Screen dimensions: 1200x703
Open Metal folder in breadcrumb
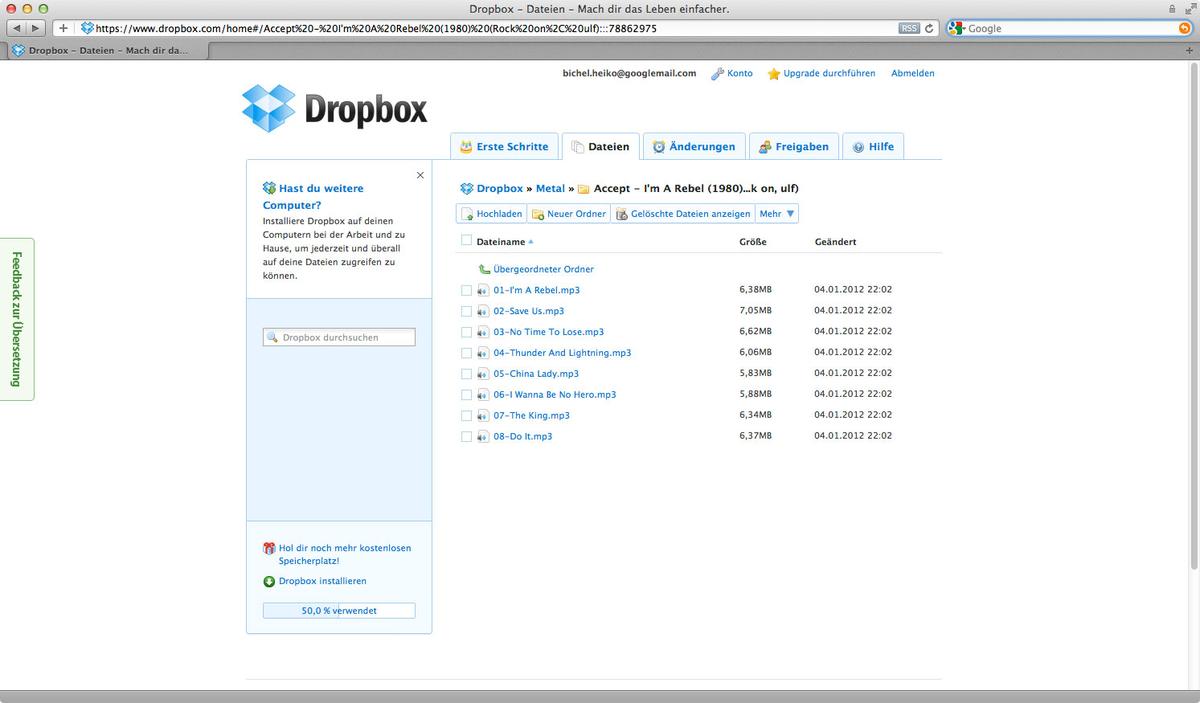[550, 188]
